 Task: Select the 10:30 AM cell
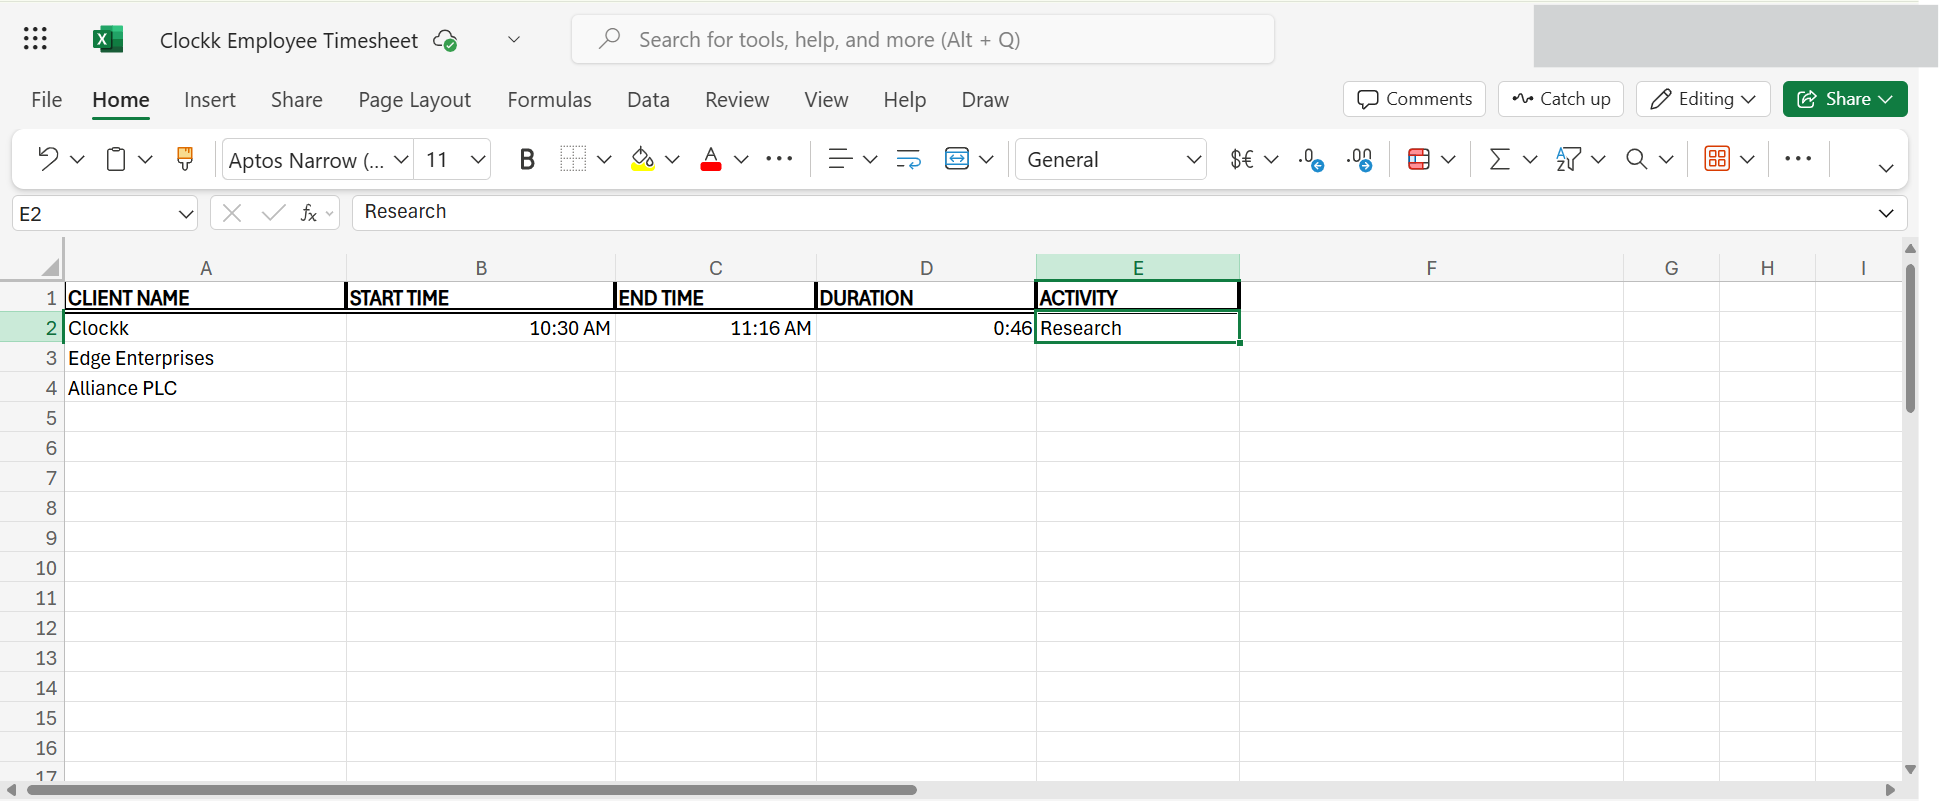point(481,328)
